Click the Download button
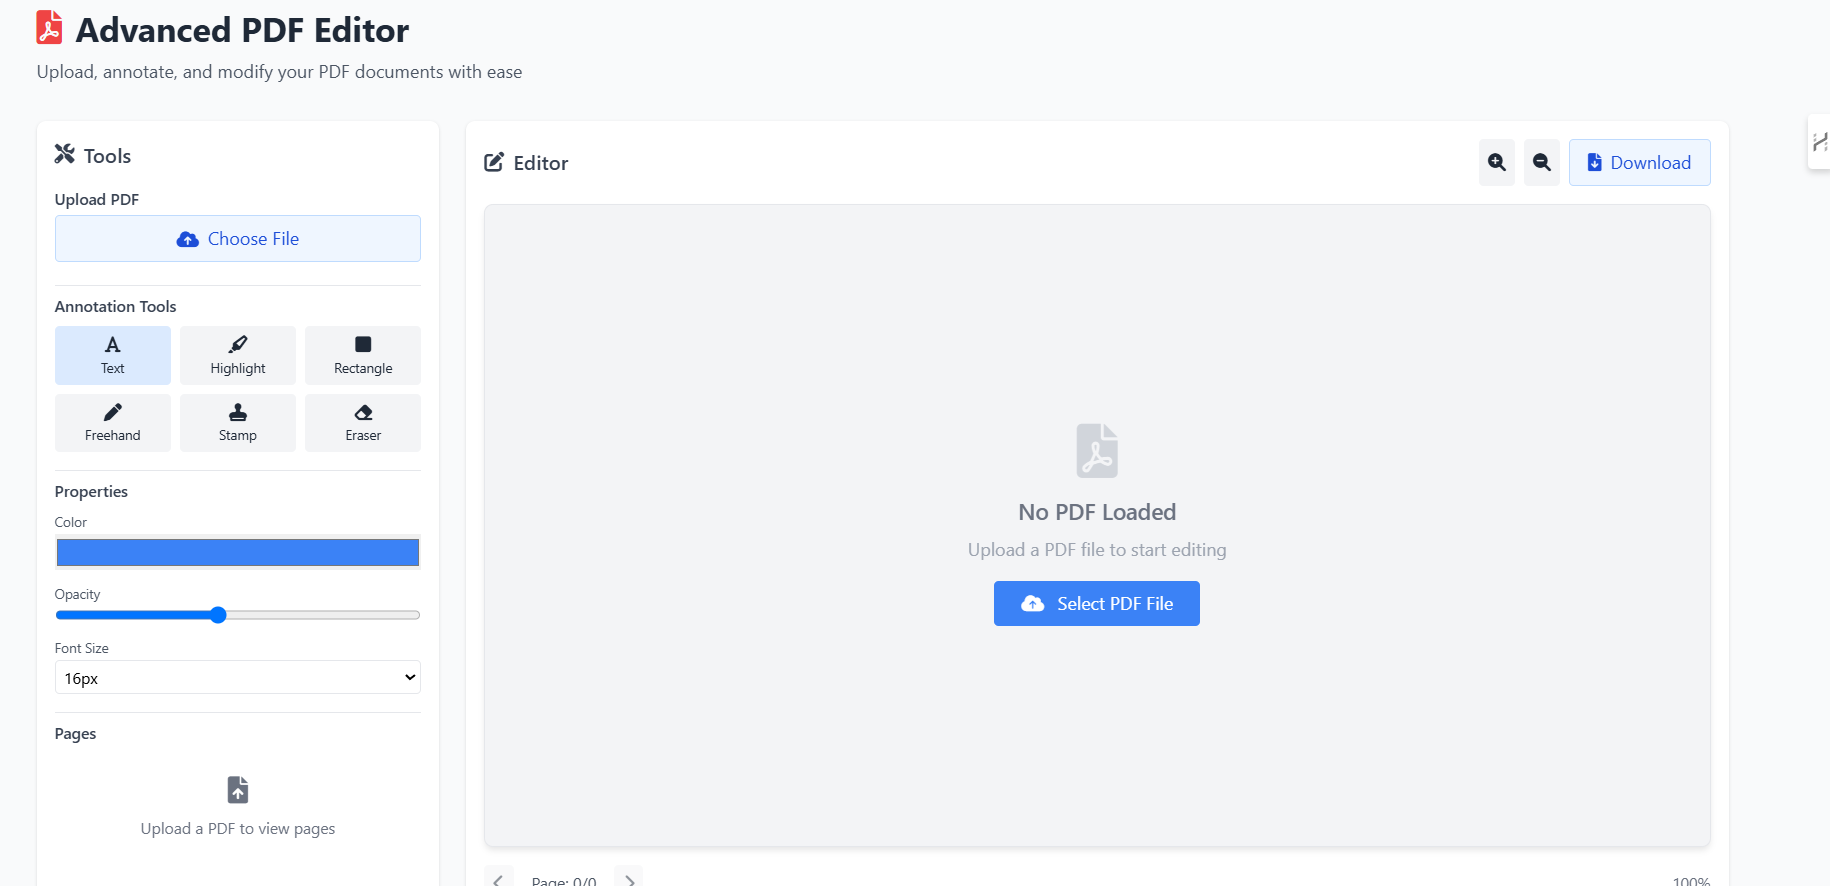Screen dimensions: 1830x886 point(1639,162)
